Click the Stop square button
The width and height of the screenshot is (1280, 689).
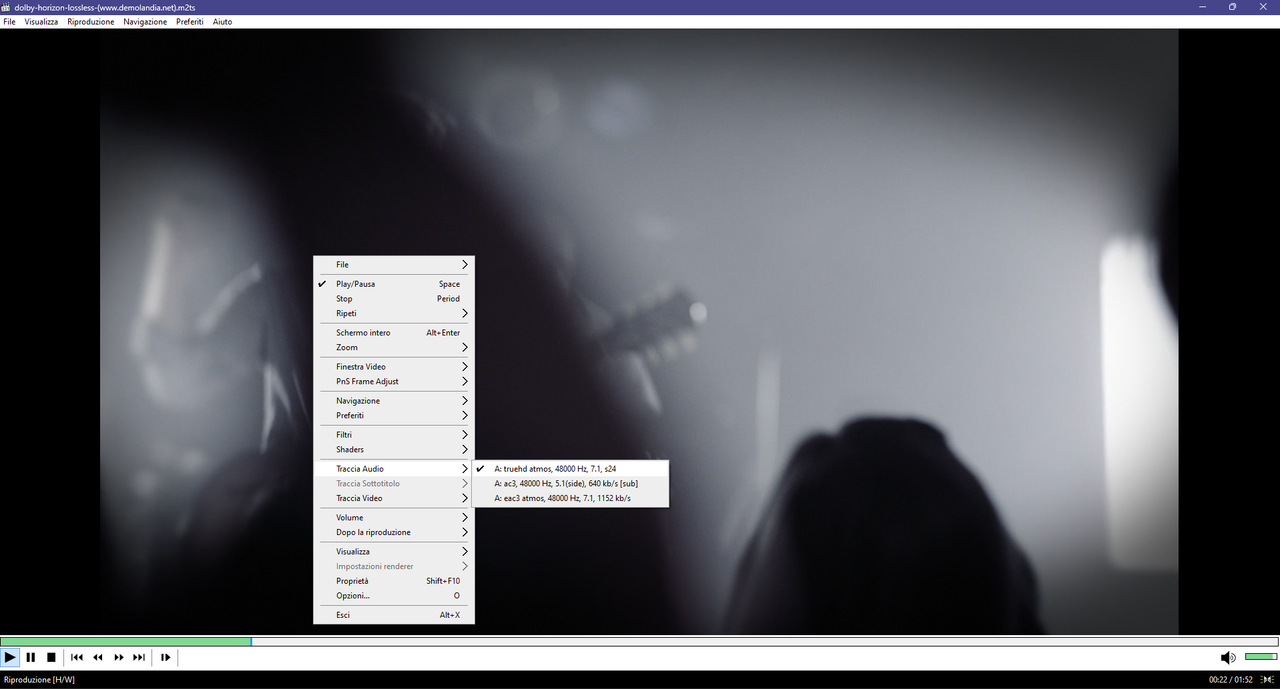coord(51,657)
